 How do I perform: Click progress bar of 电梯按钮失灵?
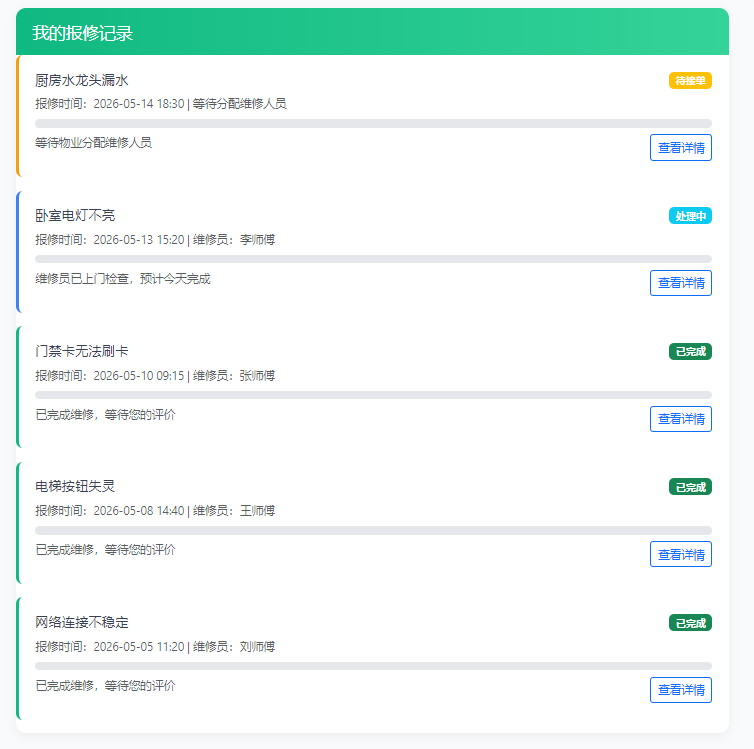(373, 531)
